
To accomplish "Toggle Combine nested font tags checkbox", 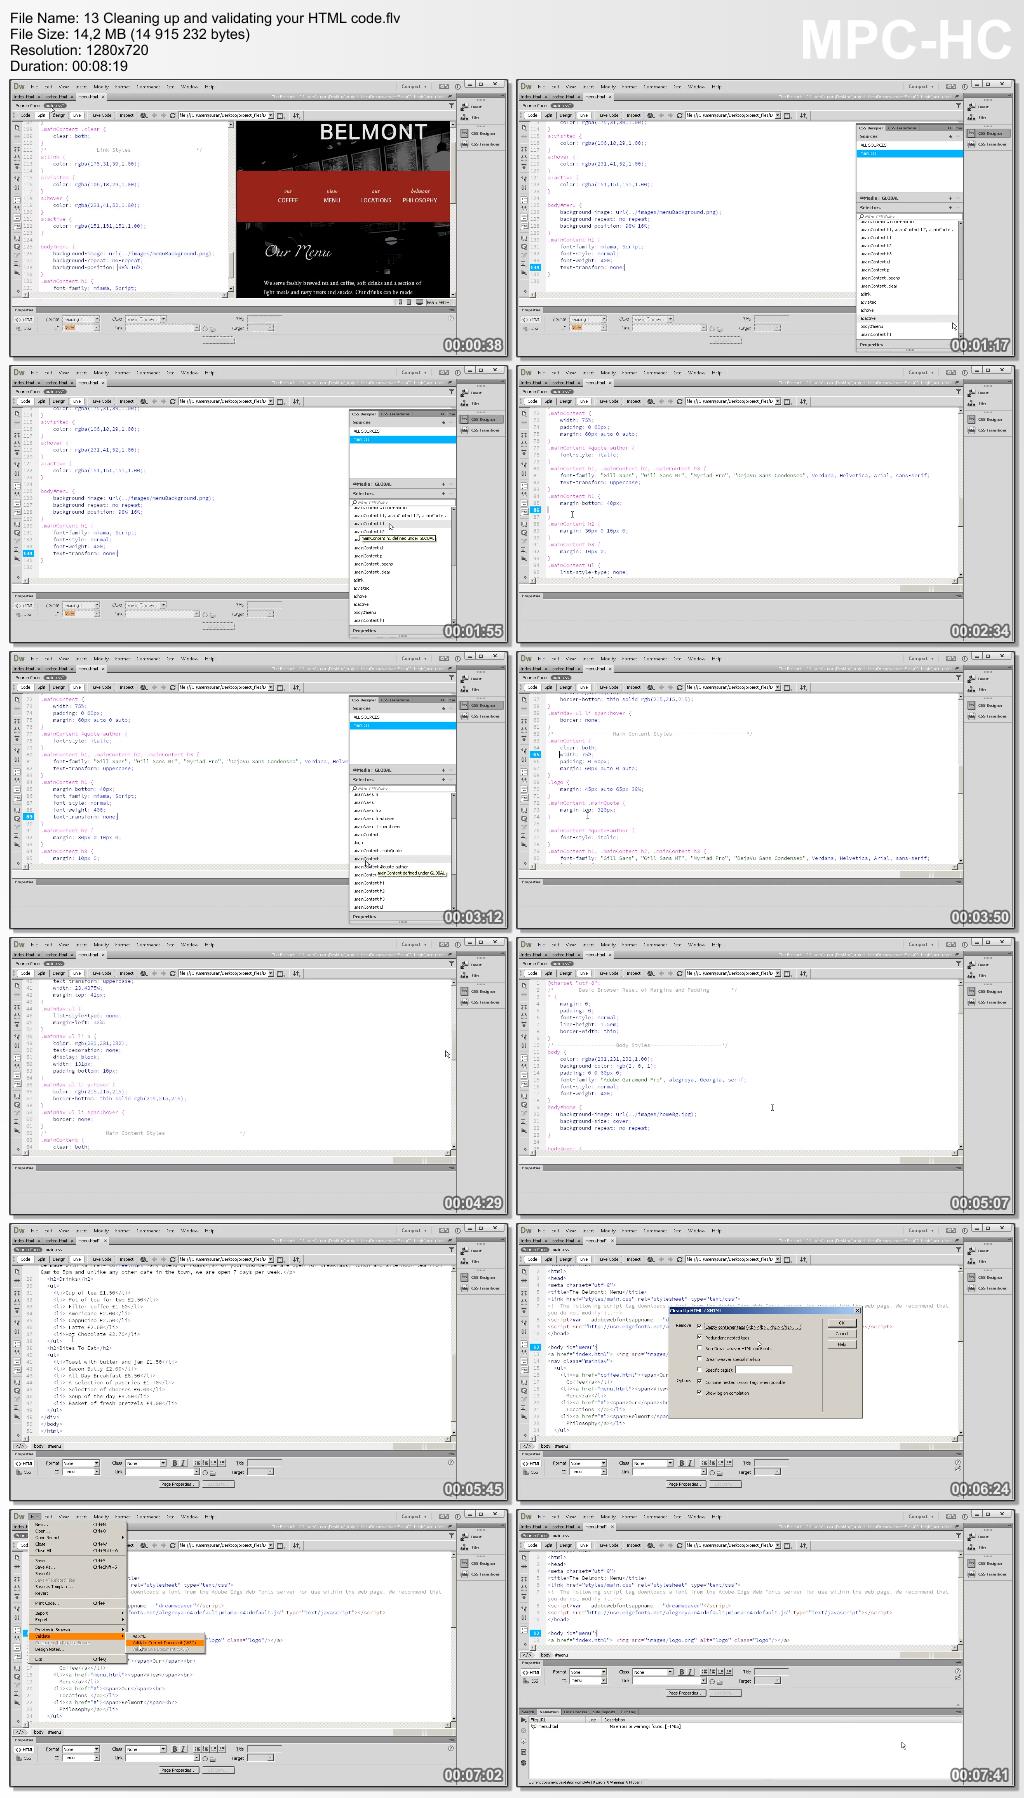I will [x=700, y=1381].
